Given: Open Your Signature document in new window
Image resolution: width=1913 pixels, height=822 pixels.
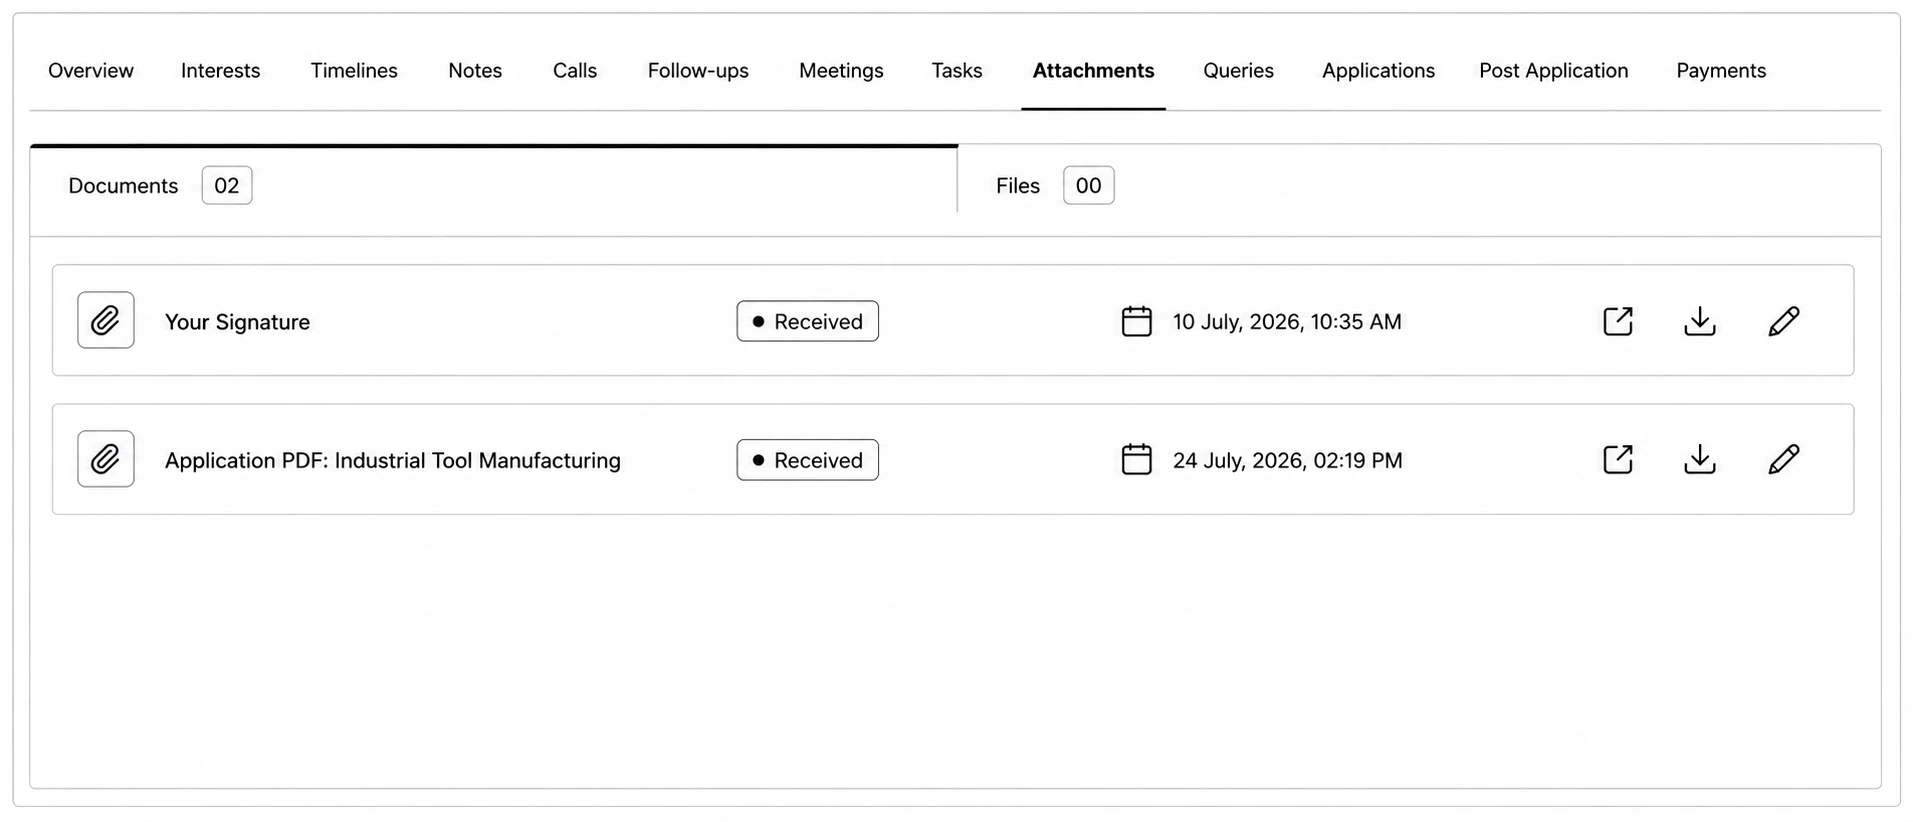Looking at the screenshot, I should coord(1617,321).
